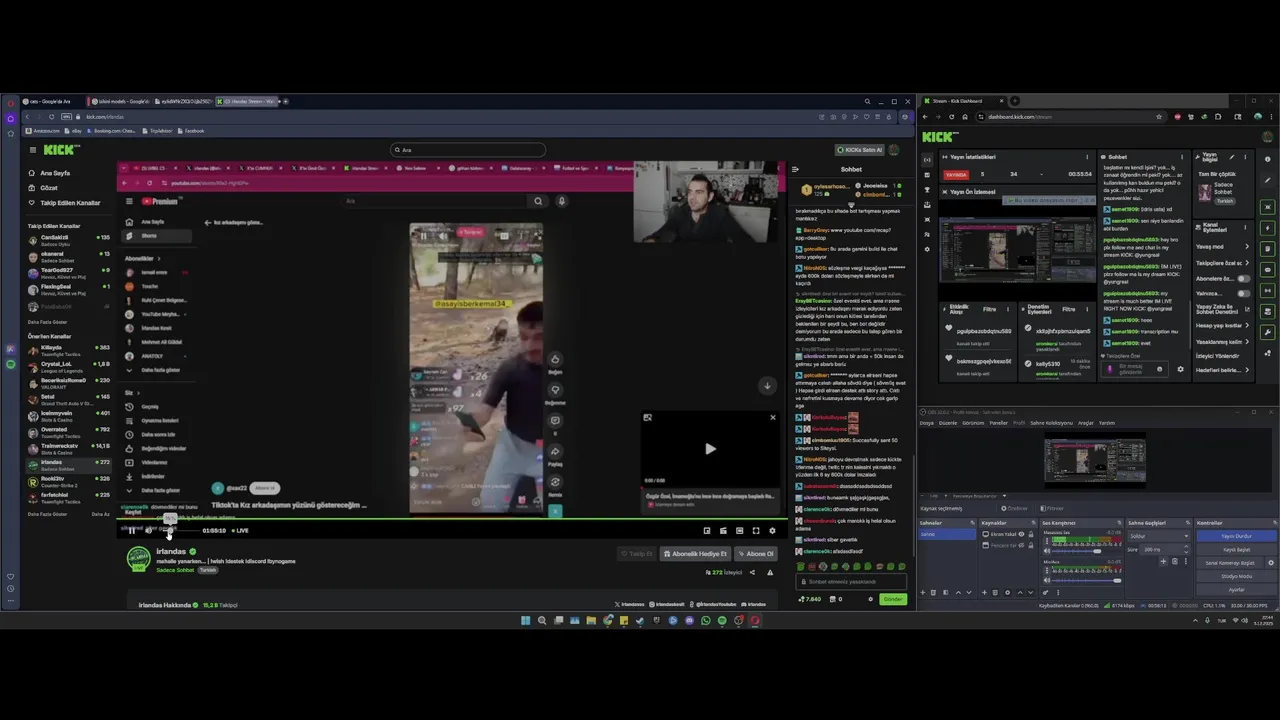The height and width of the screenshot is (720, 1280).
Task: Collapse recommended channels with Daha Az
Action: point(100,514)
